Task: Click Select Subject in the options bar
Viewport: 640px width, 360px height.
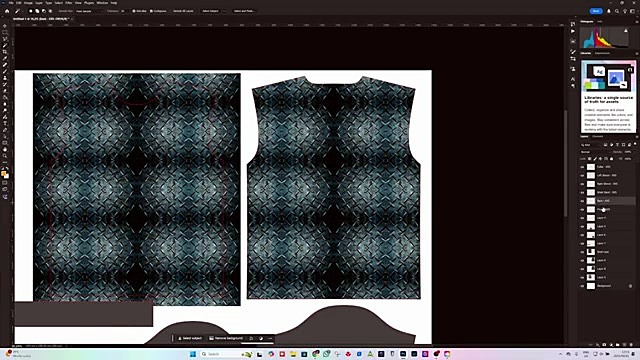Action: pos(210,11)
